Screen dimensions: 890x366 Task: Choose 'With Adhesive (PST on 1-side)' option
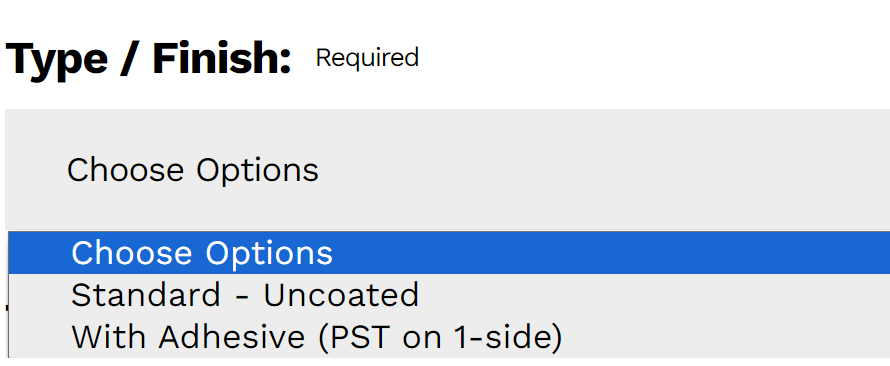(450, 337)
